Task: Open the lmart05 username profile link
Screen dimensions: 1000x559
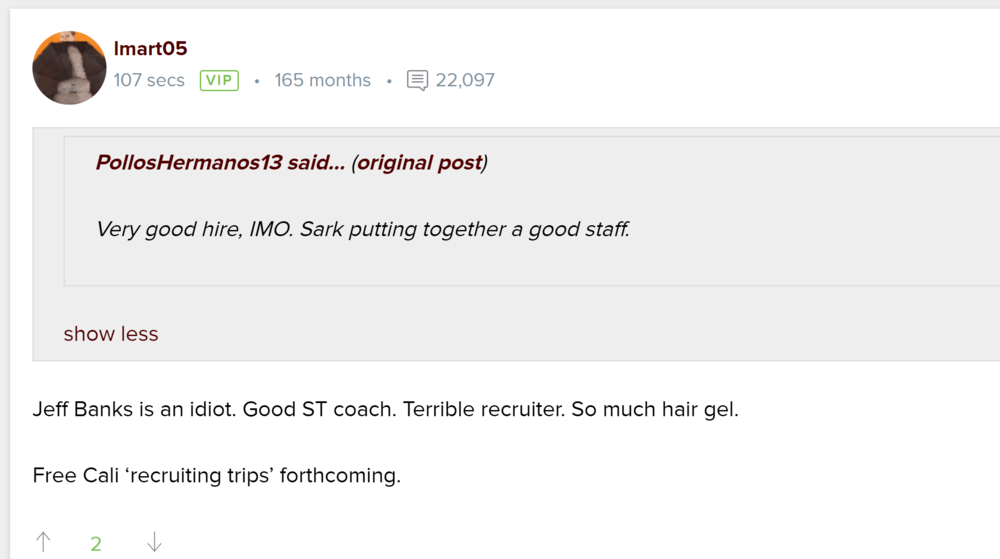Action: 150,48
